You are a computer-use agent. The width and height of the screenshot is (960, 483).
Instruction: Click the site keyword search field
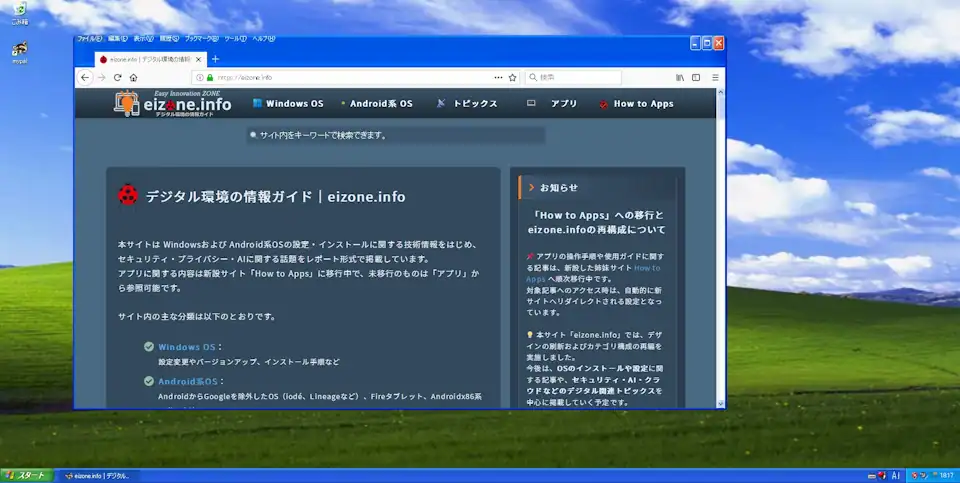[x=396, y=135]
